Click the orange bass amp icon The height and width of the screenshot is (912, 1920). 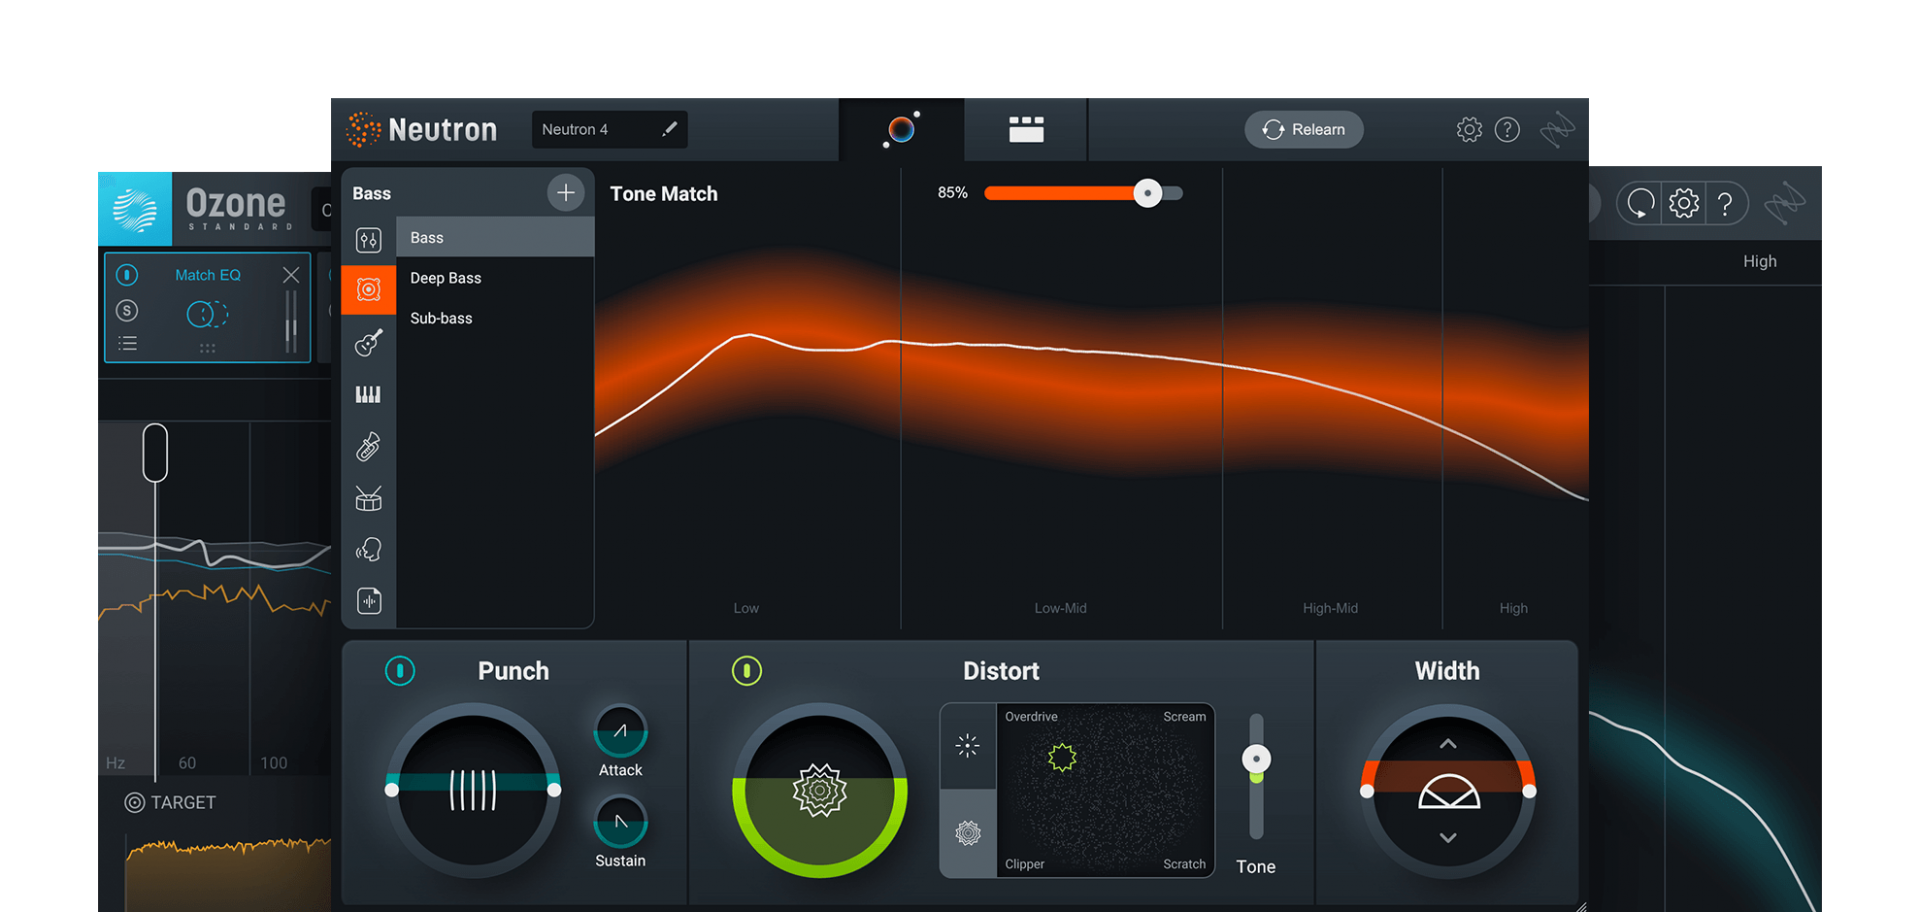coord(368,290)
